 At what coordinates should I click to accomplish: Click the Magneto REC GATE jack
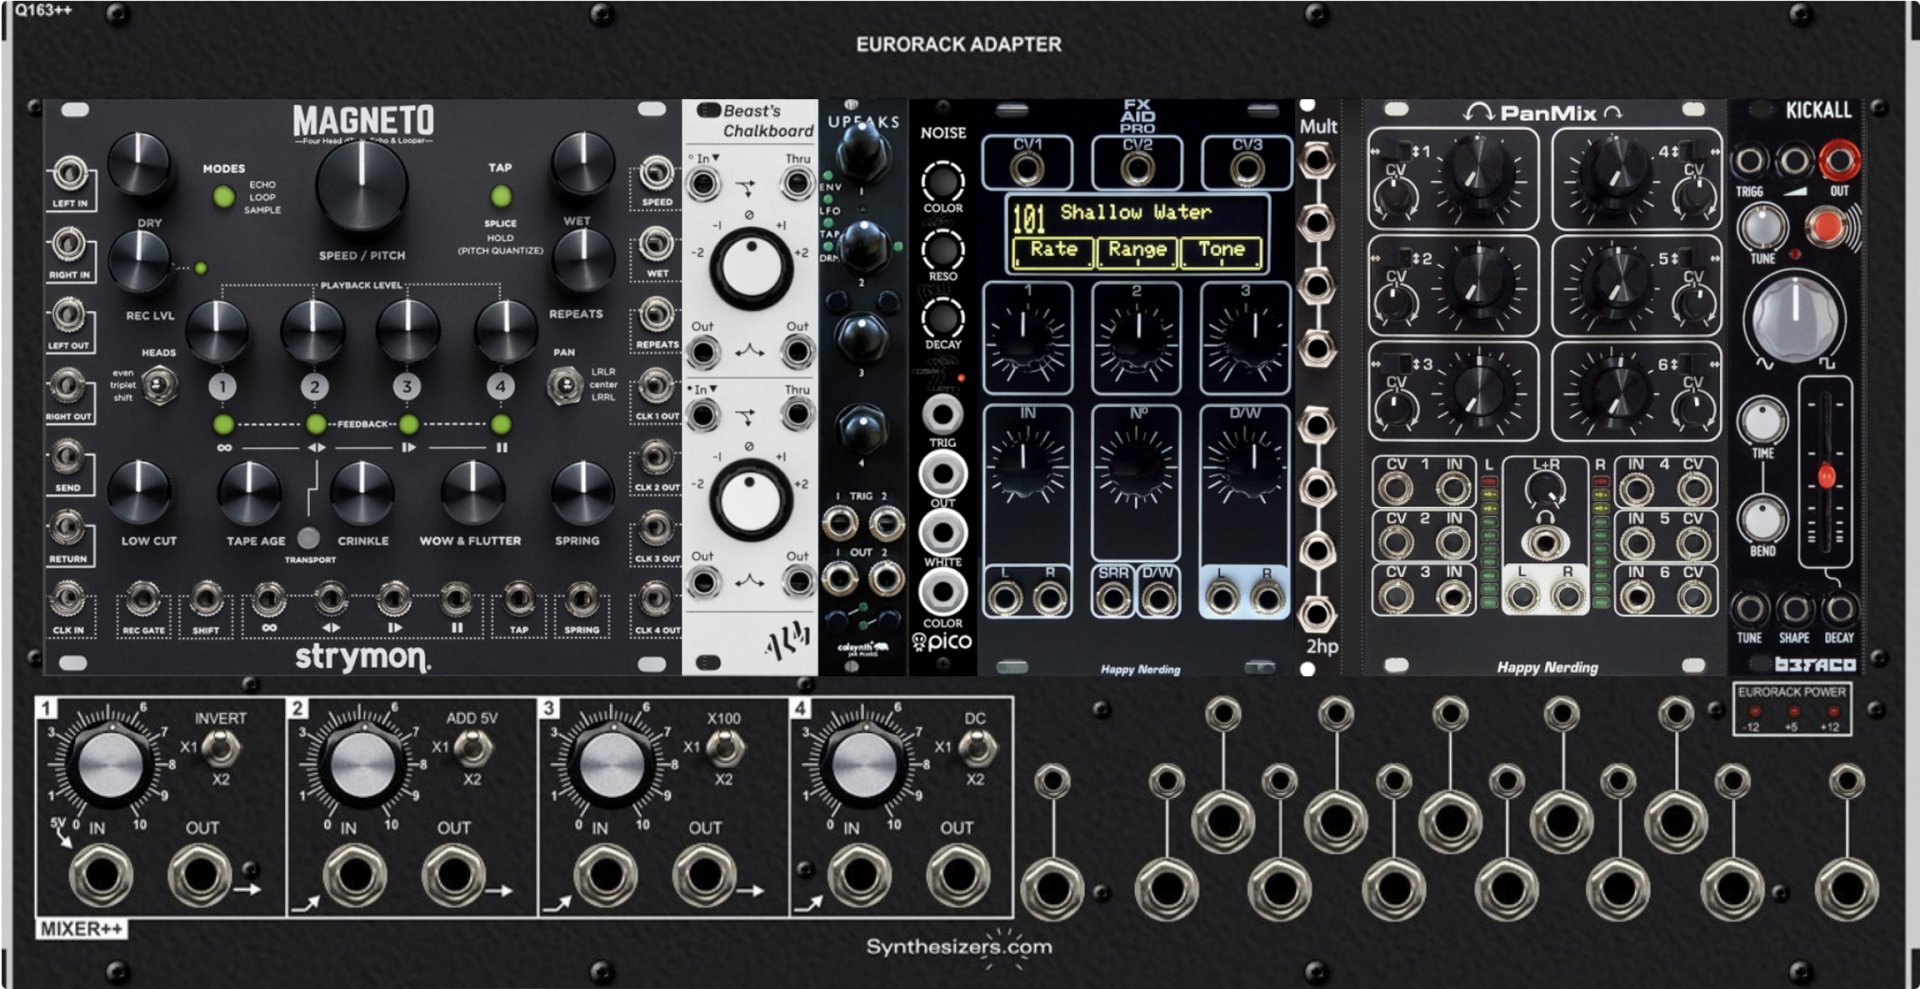click(x=143, y=599)
